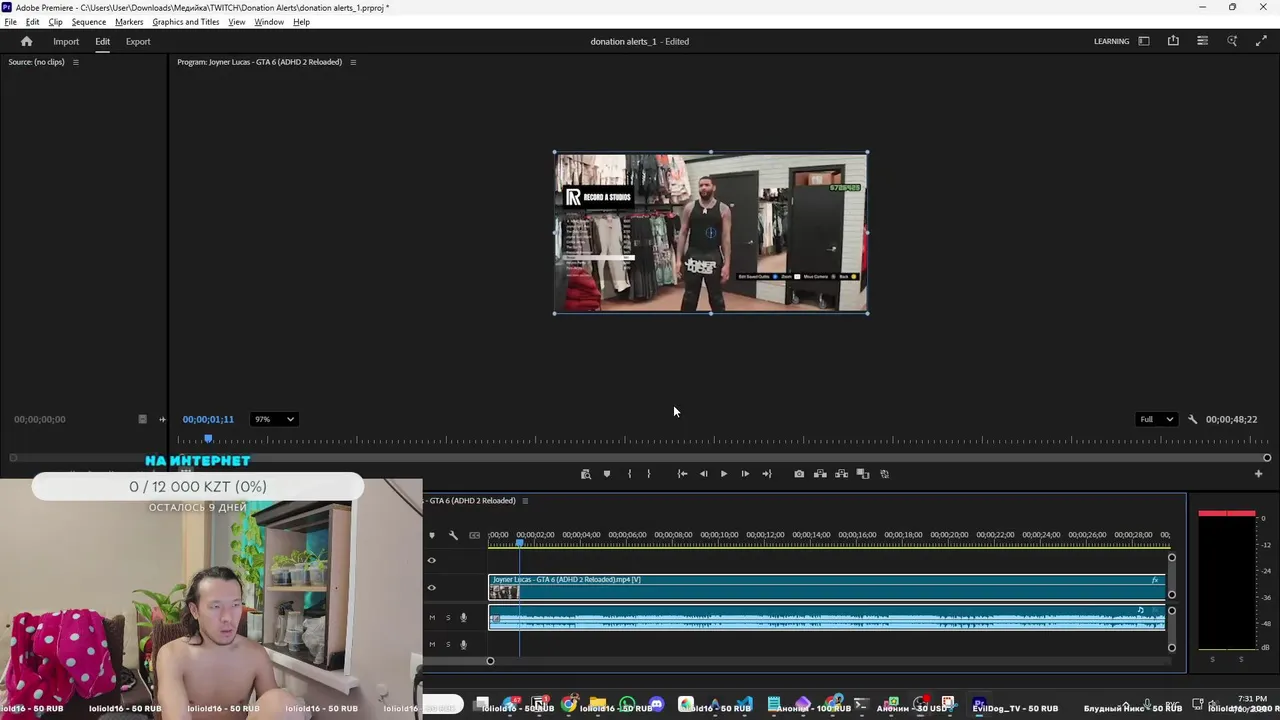Enable voice-over record on second audio track
1280x720 pixels.
click(x=463, y=645)
